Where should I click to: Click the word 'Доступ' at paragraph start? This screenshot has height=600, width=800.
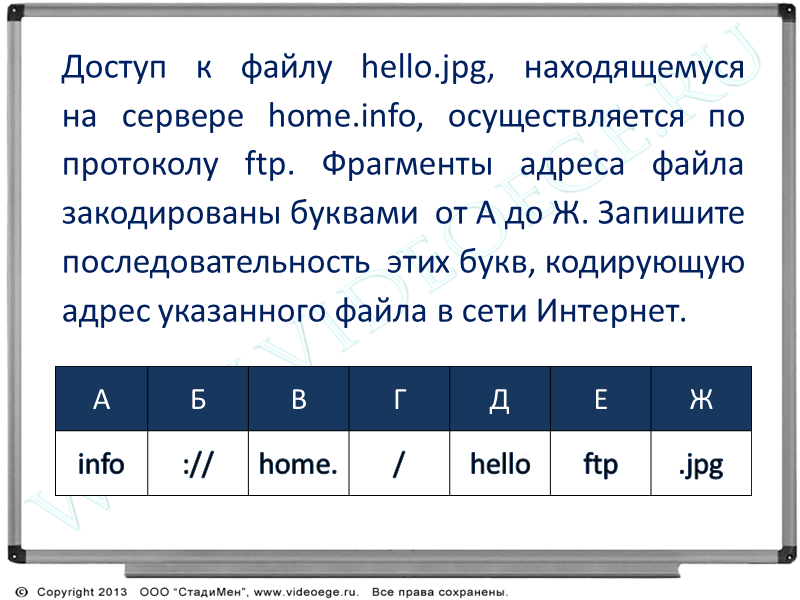[114, 69]
